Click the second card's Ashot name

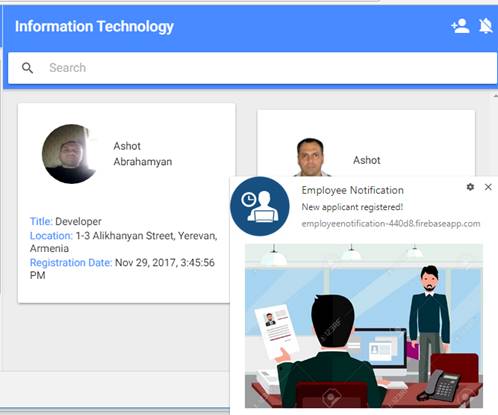pos(367,160)
